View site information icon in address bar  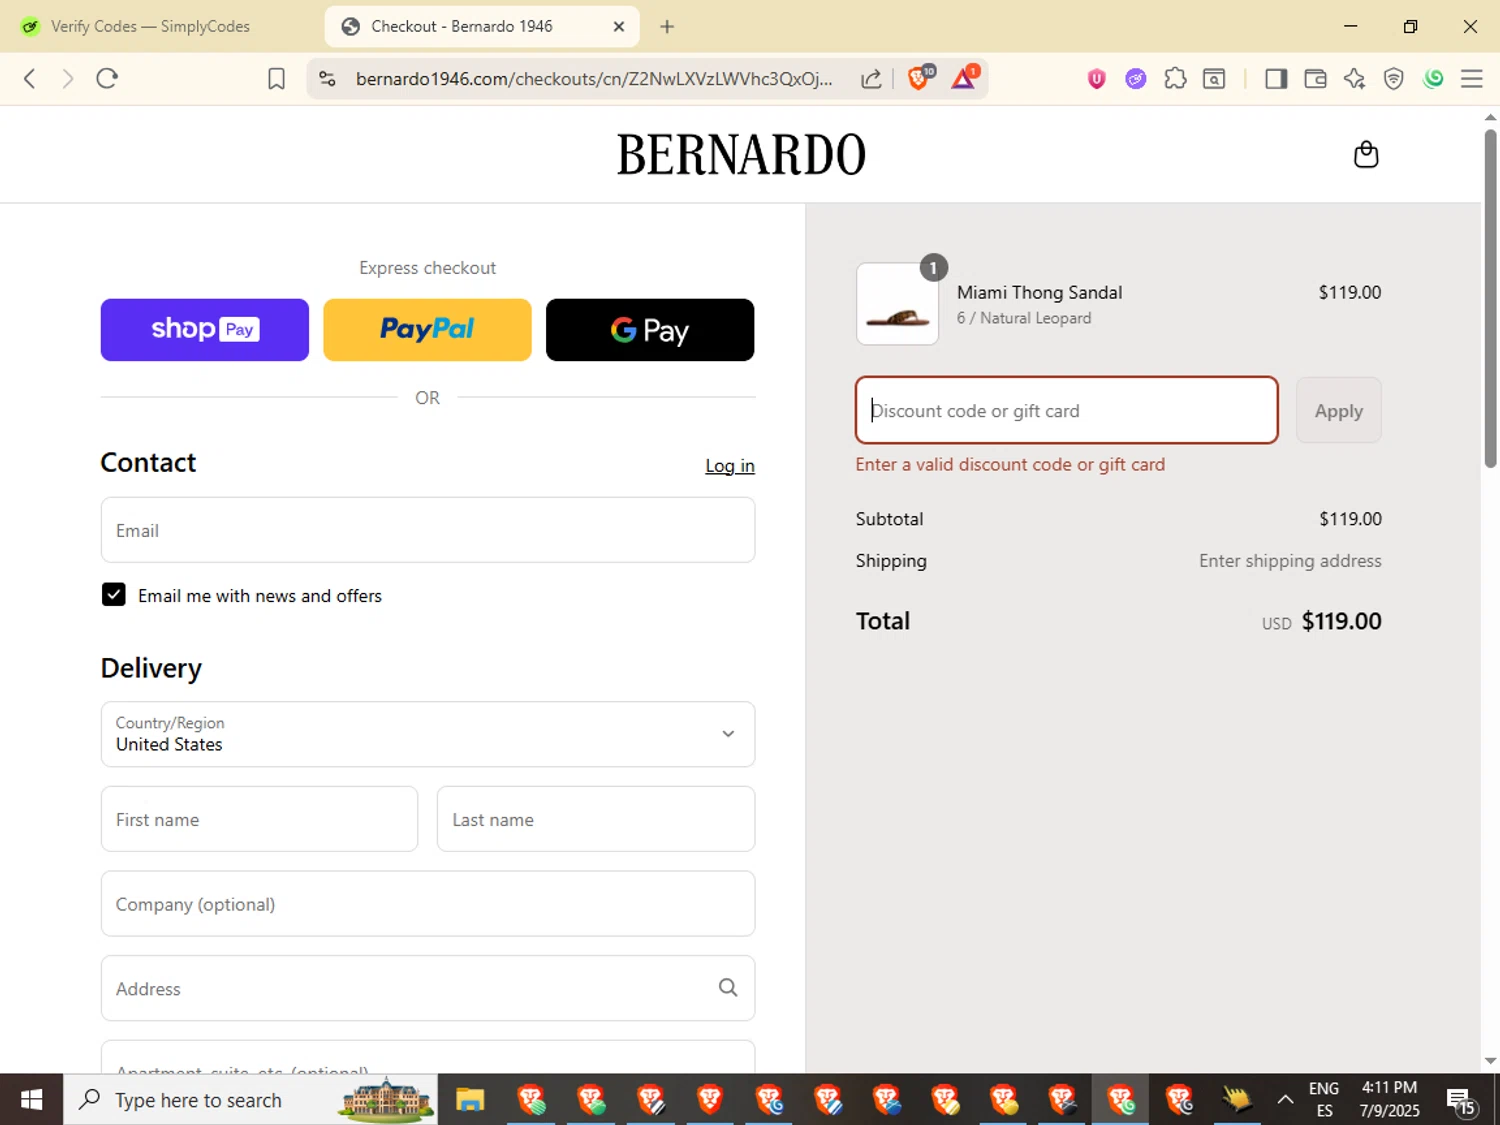(327, 79)
